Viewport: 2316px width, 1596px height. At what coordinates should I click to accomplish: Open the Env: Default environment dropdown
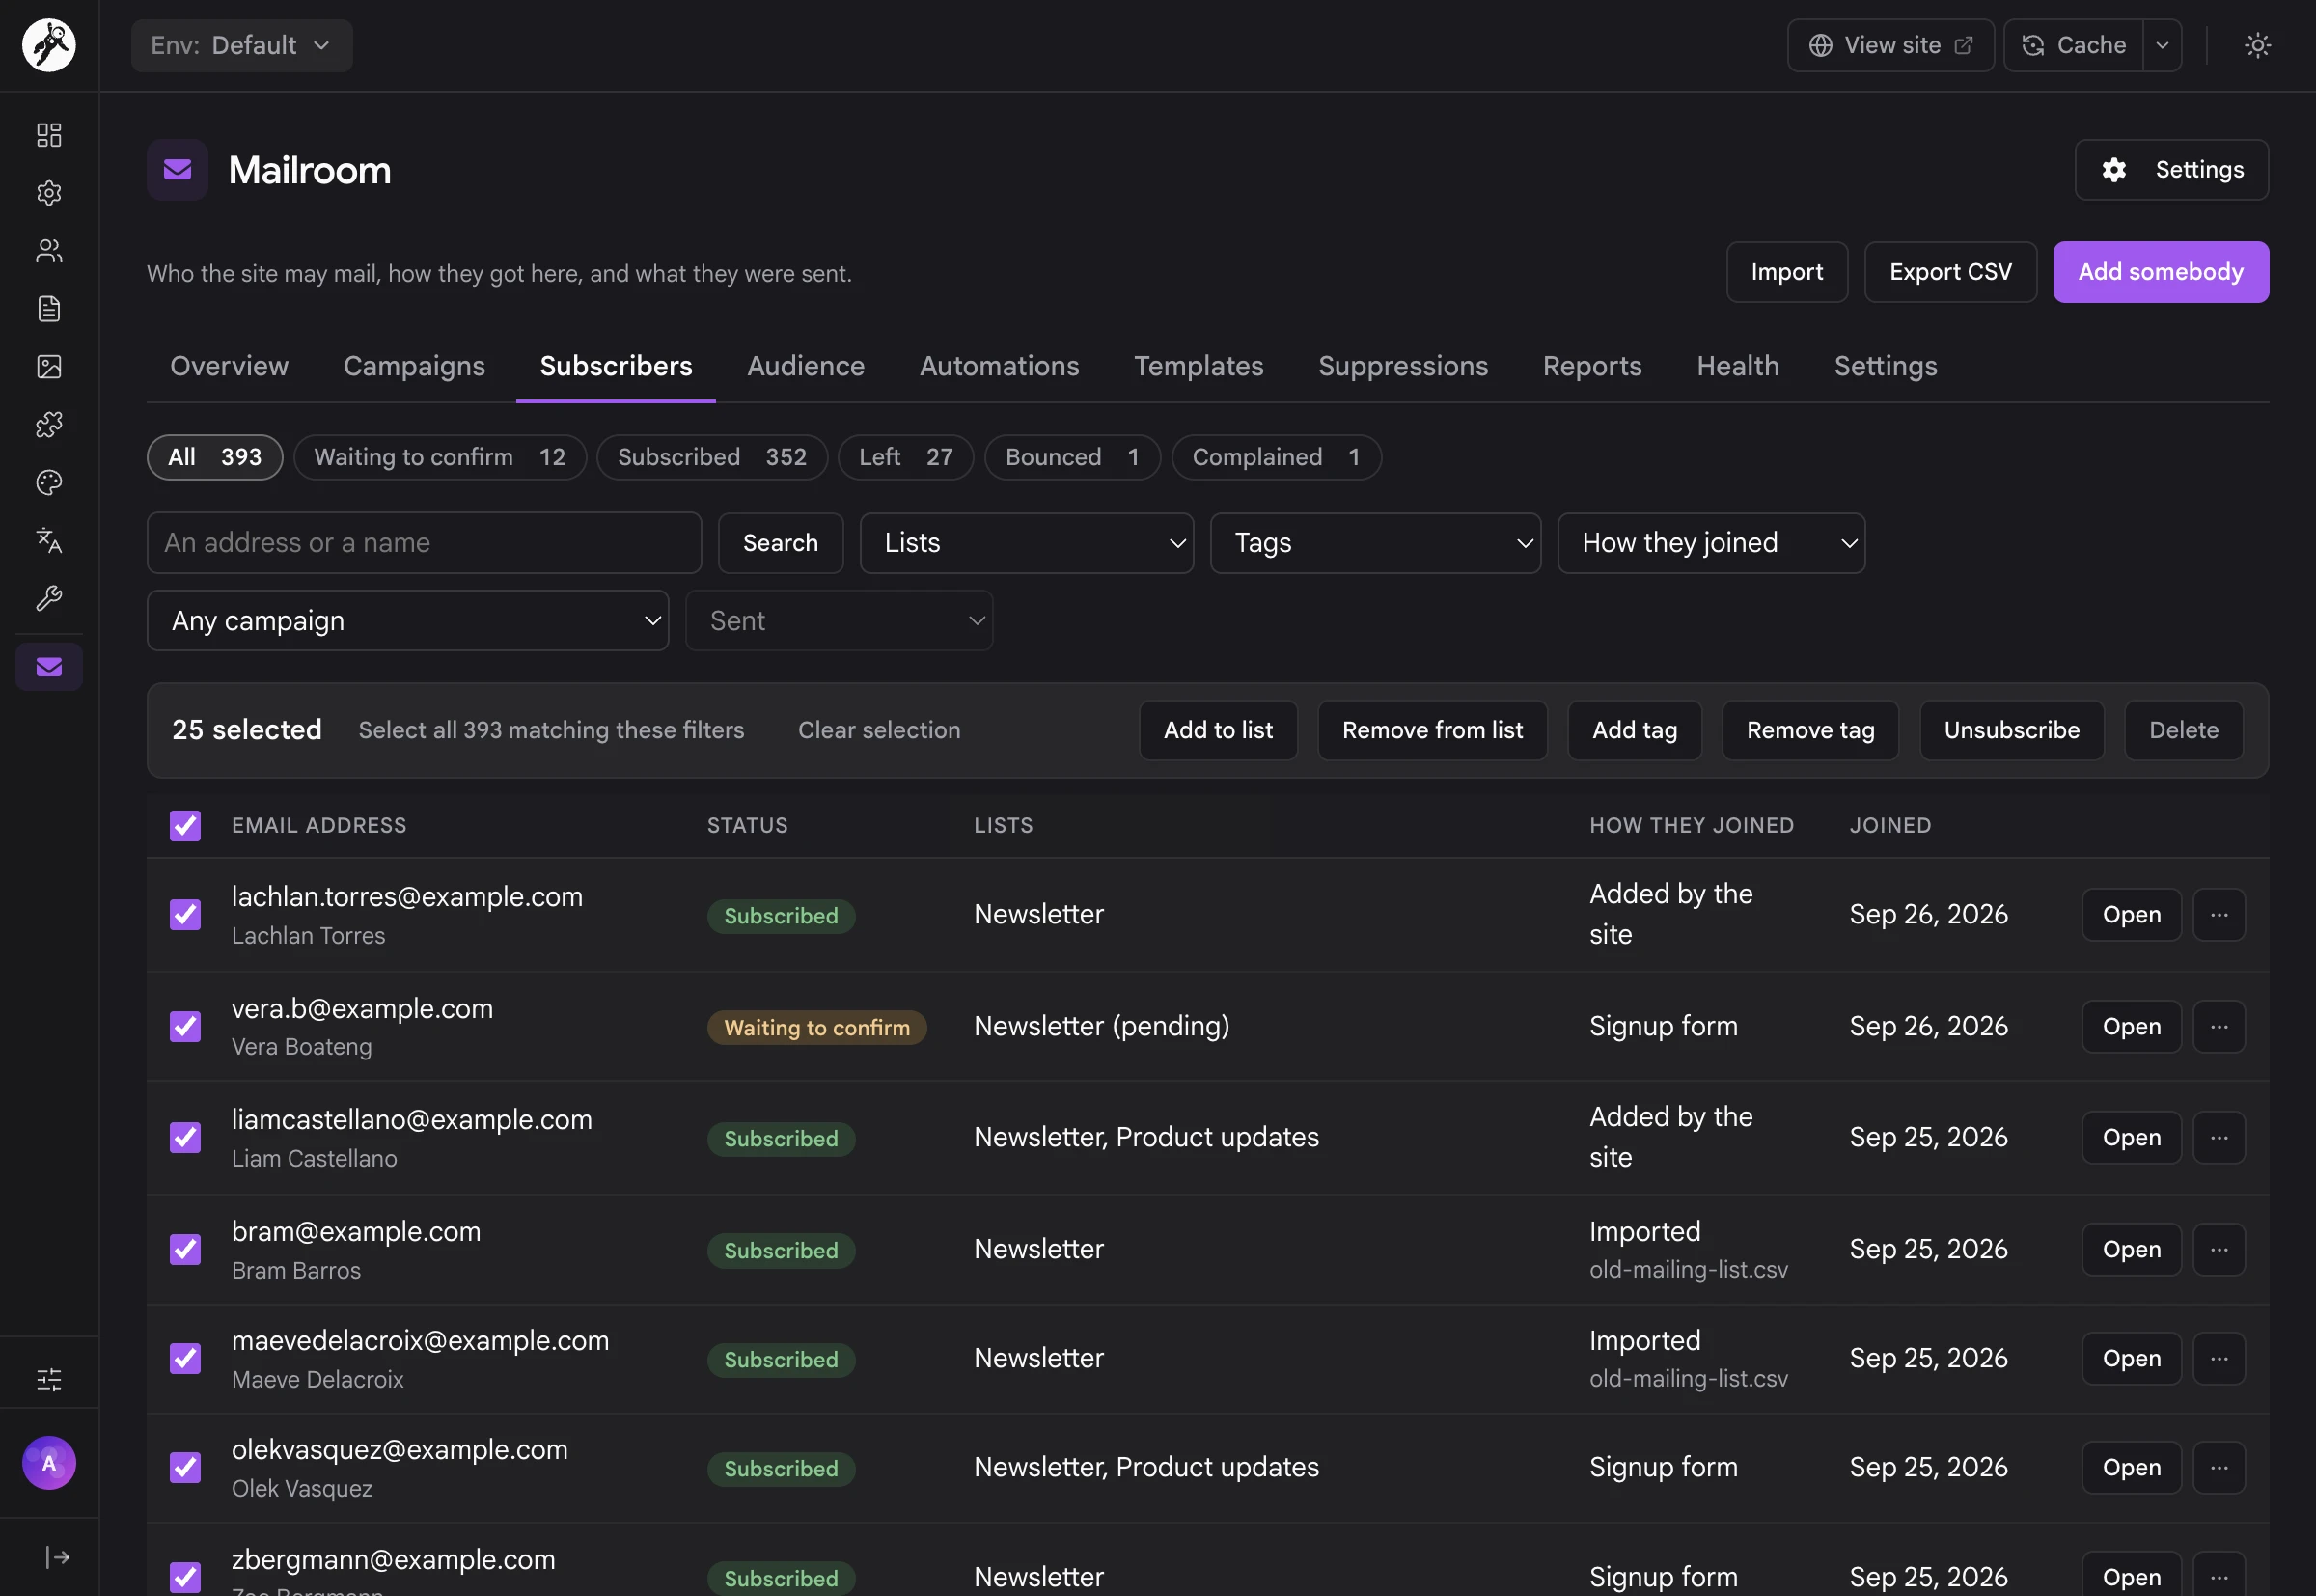pyautogui.click(x=241, y=45)
